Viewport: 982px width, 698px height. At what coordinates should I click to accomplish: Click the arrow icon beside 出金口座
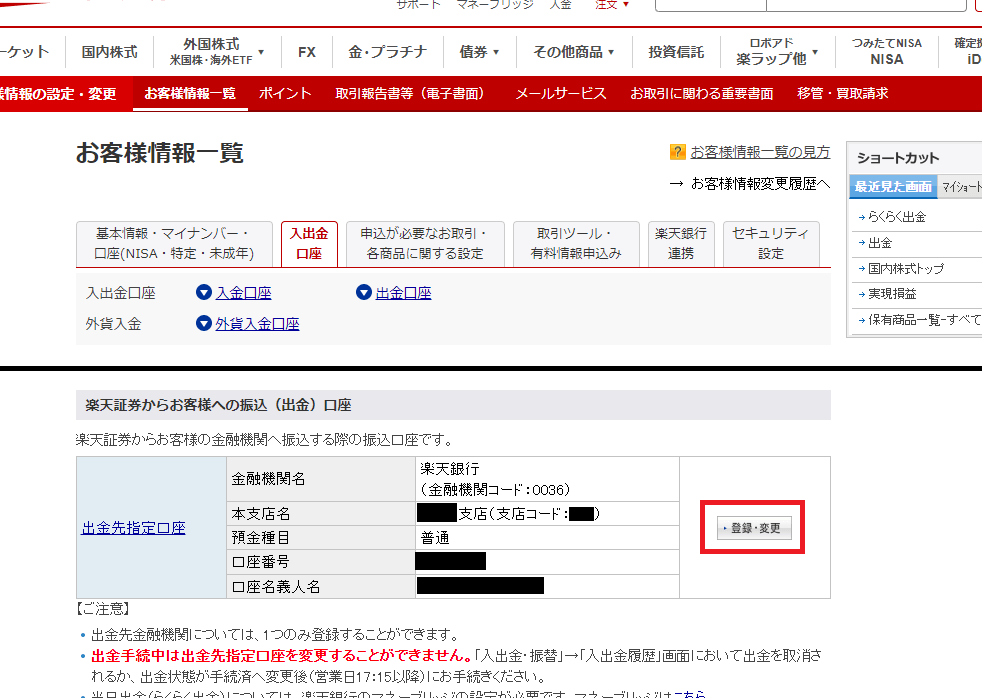click(364, 292)
